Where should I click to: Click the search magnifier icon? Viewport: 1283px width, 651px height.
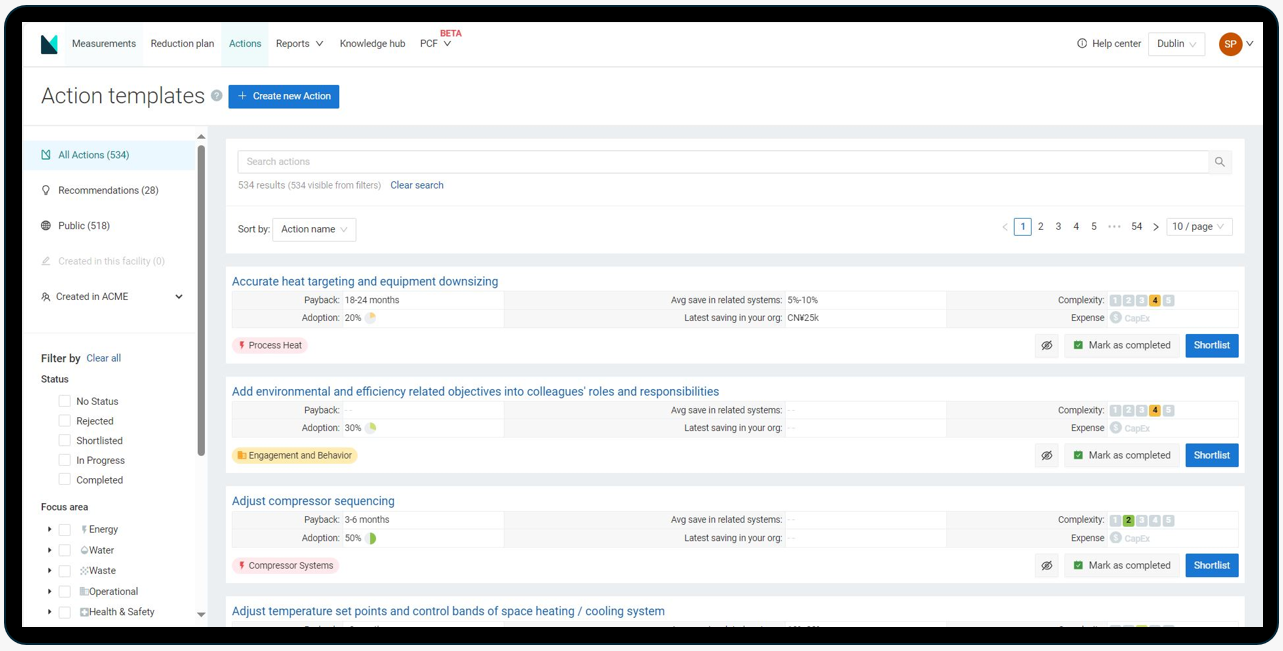pos(1219,162)
